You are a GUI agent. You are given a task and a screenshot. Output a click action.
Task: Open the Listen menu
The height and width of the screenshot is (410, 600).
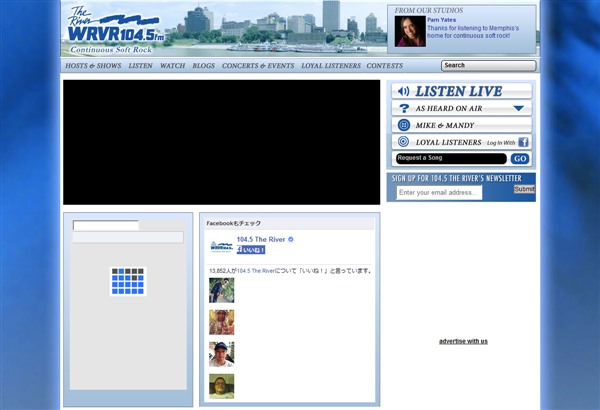[x=140, y=65]
